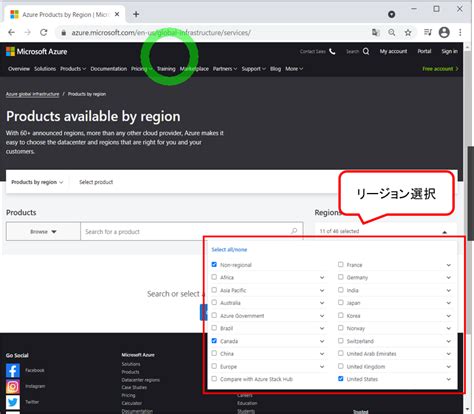Open the Instagram social icon
This screenshot has width=474, height=414.
click(13, 386)
